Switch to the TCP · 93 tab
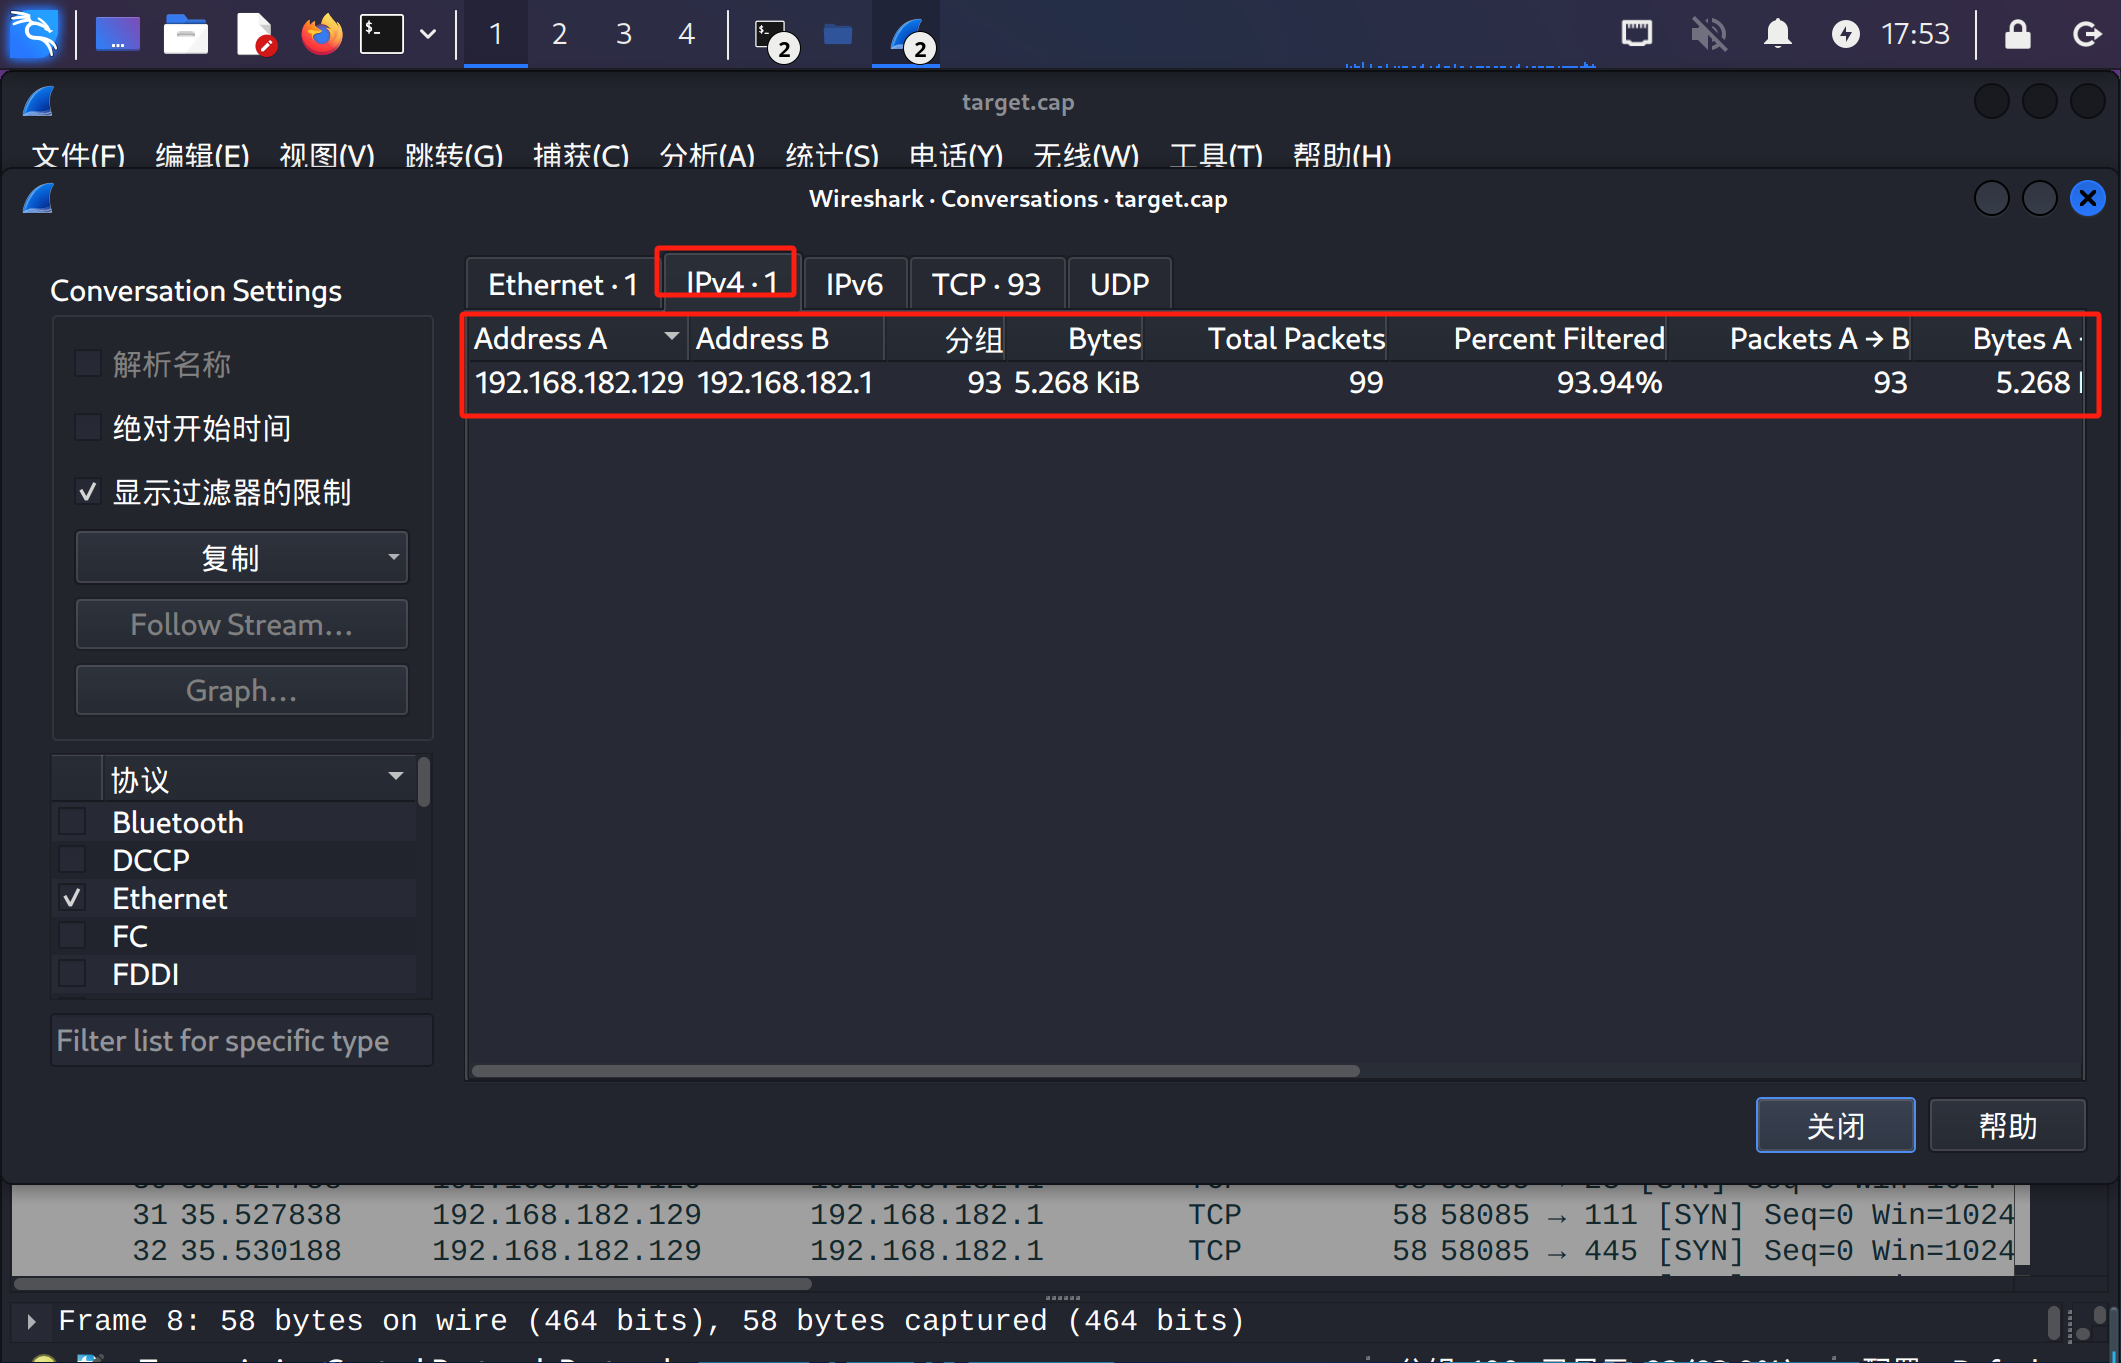 point(985,284)
